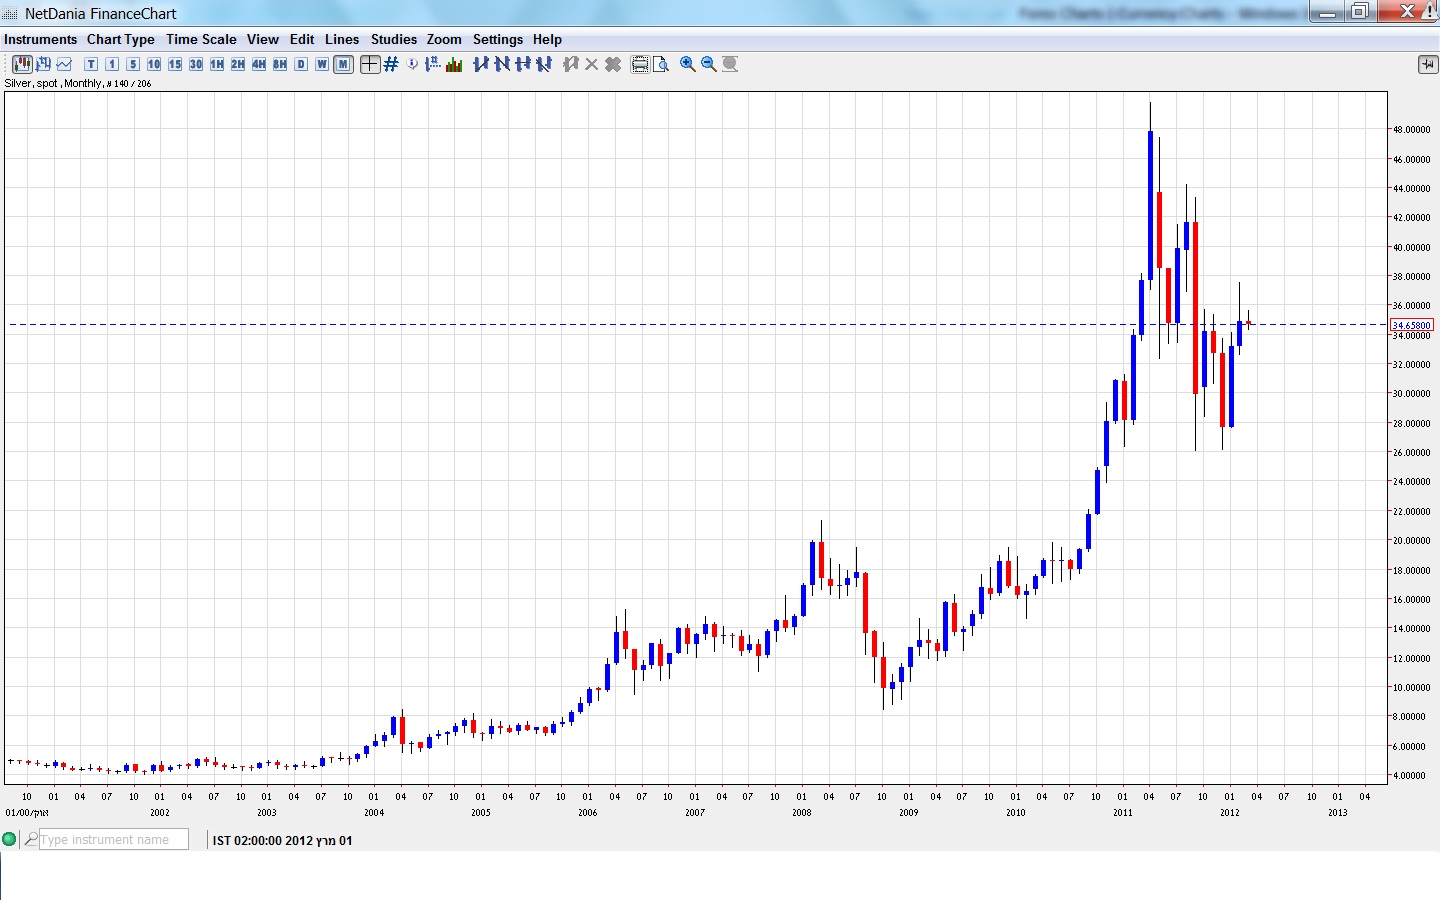Open the Lines menu
The width and height of the screenshot is (1440, 900).
(342, 39)
